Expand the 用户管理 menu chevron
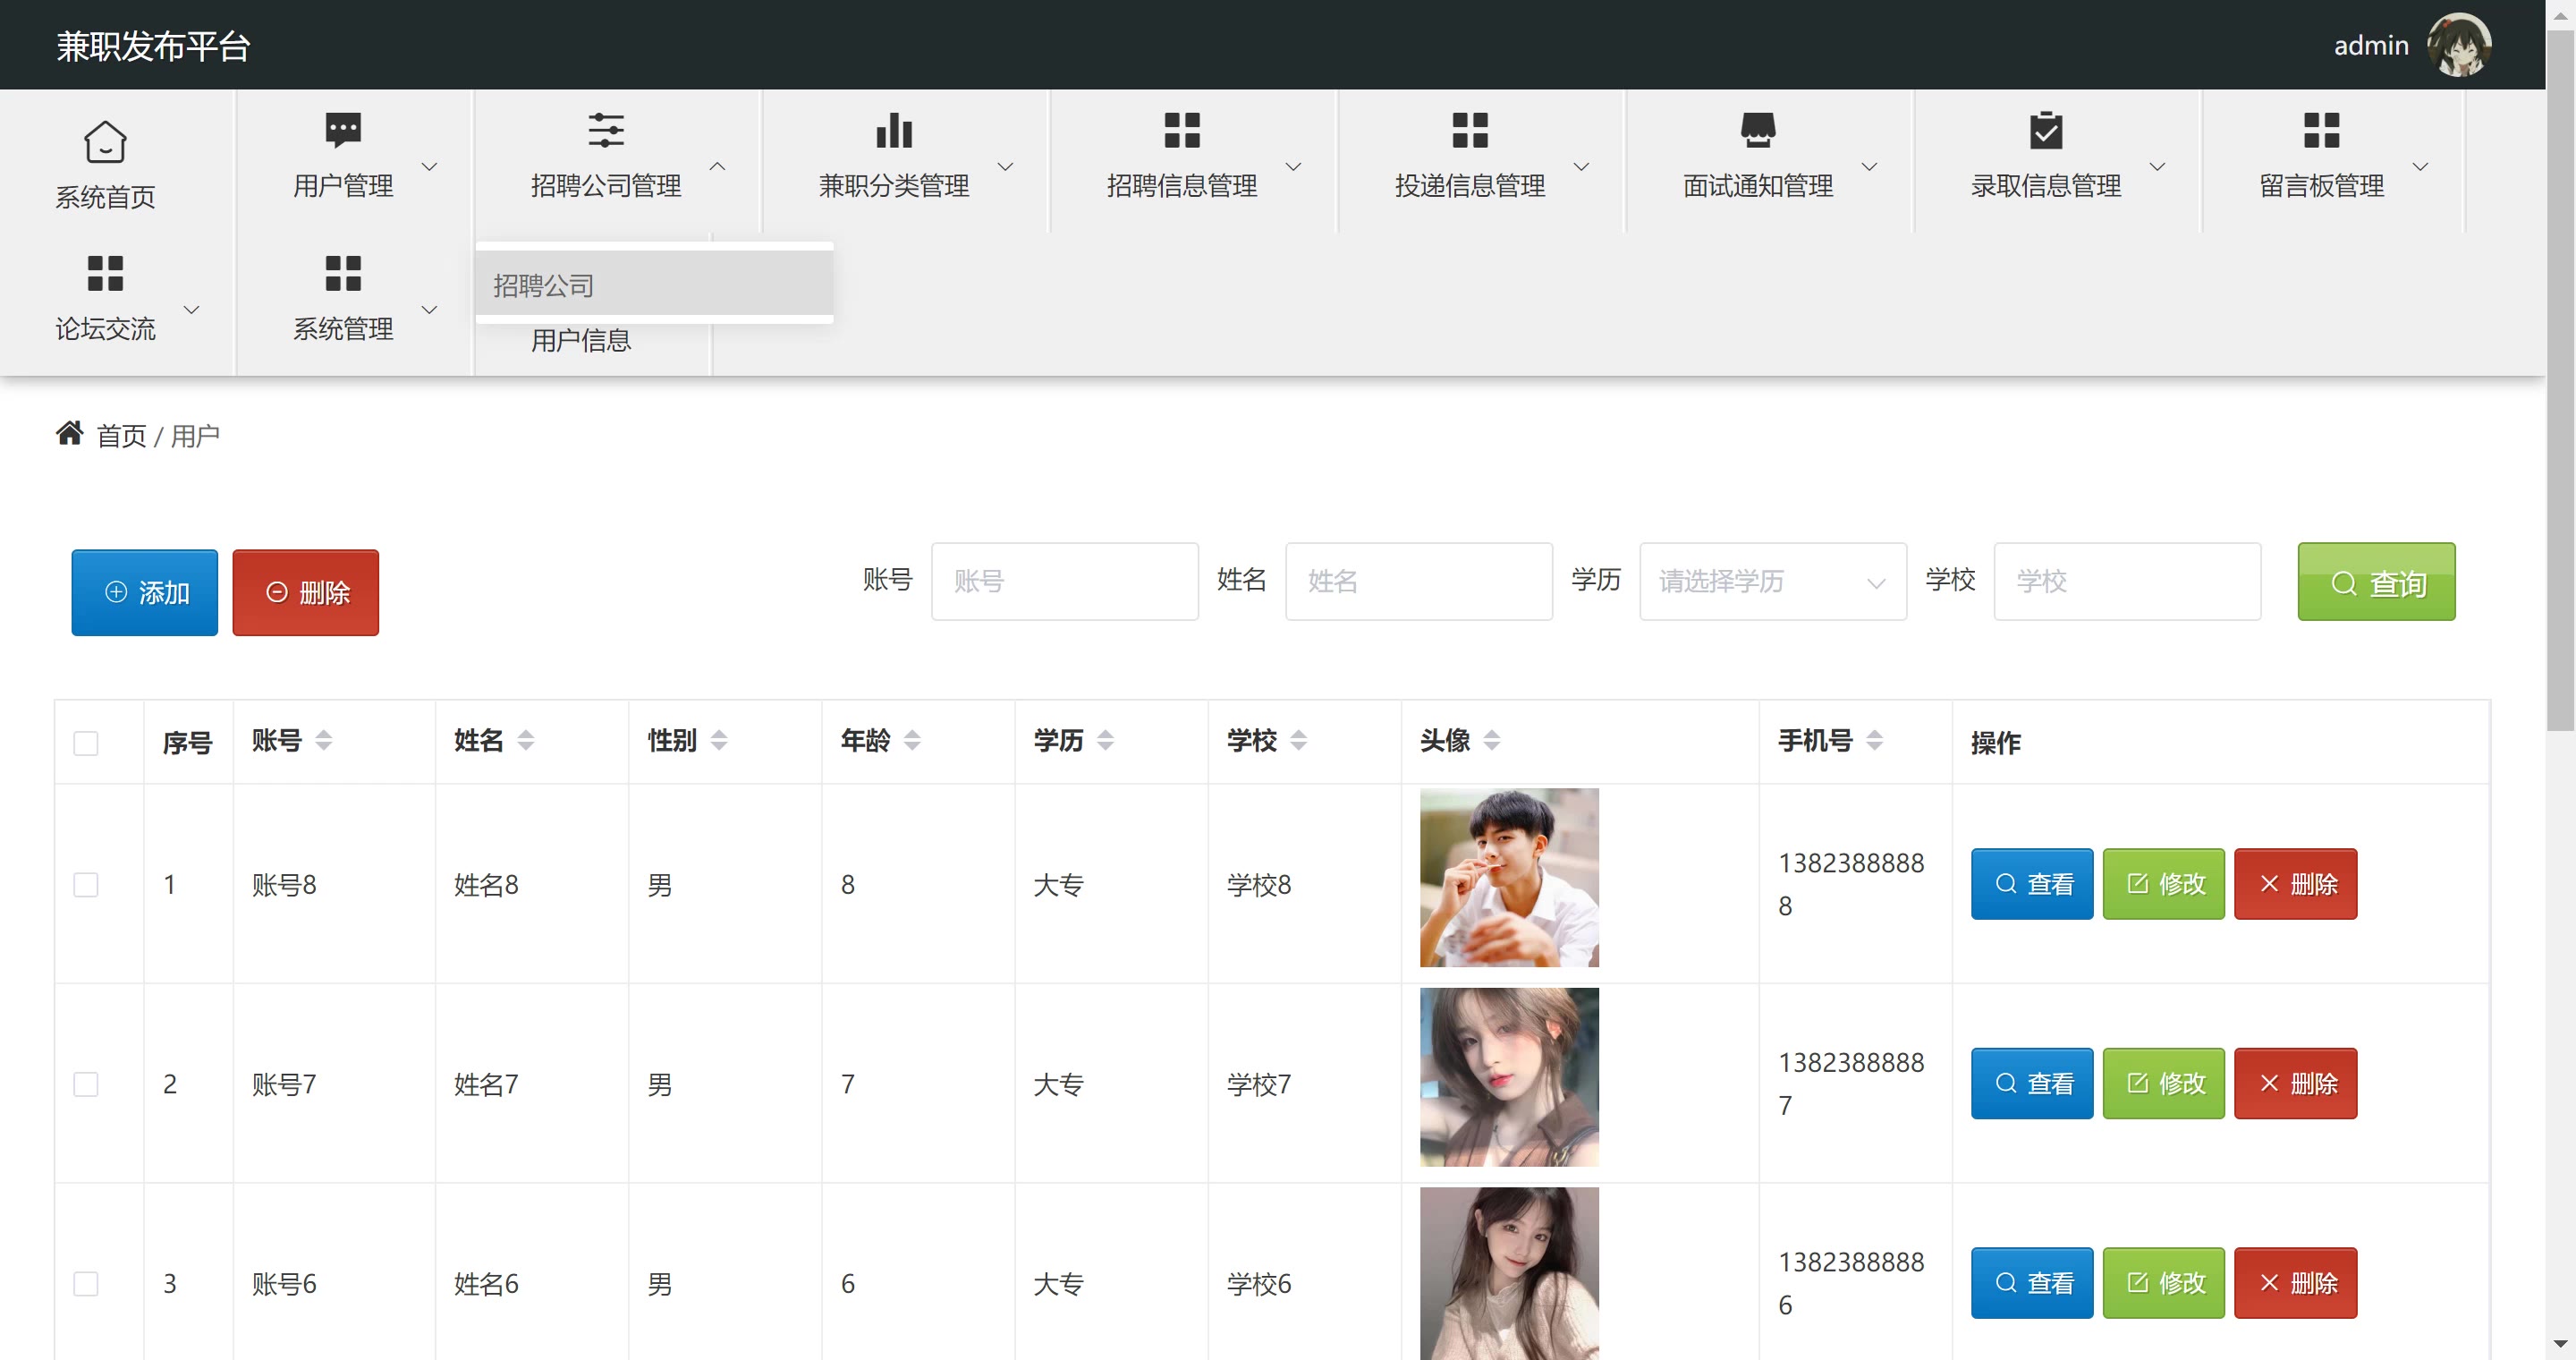Viewport: 2576px width, 1360px height. 429,166
